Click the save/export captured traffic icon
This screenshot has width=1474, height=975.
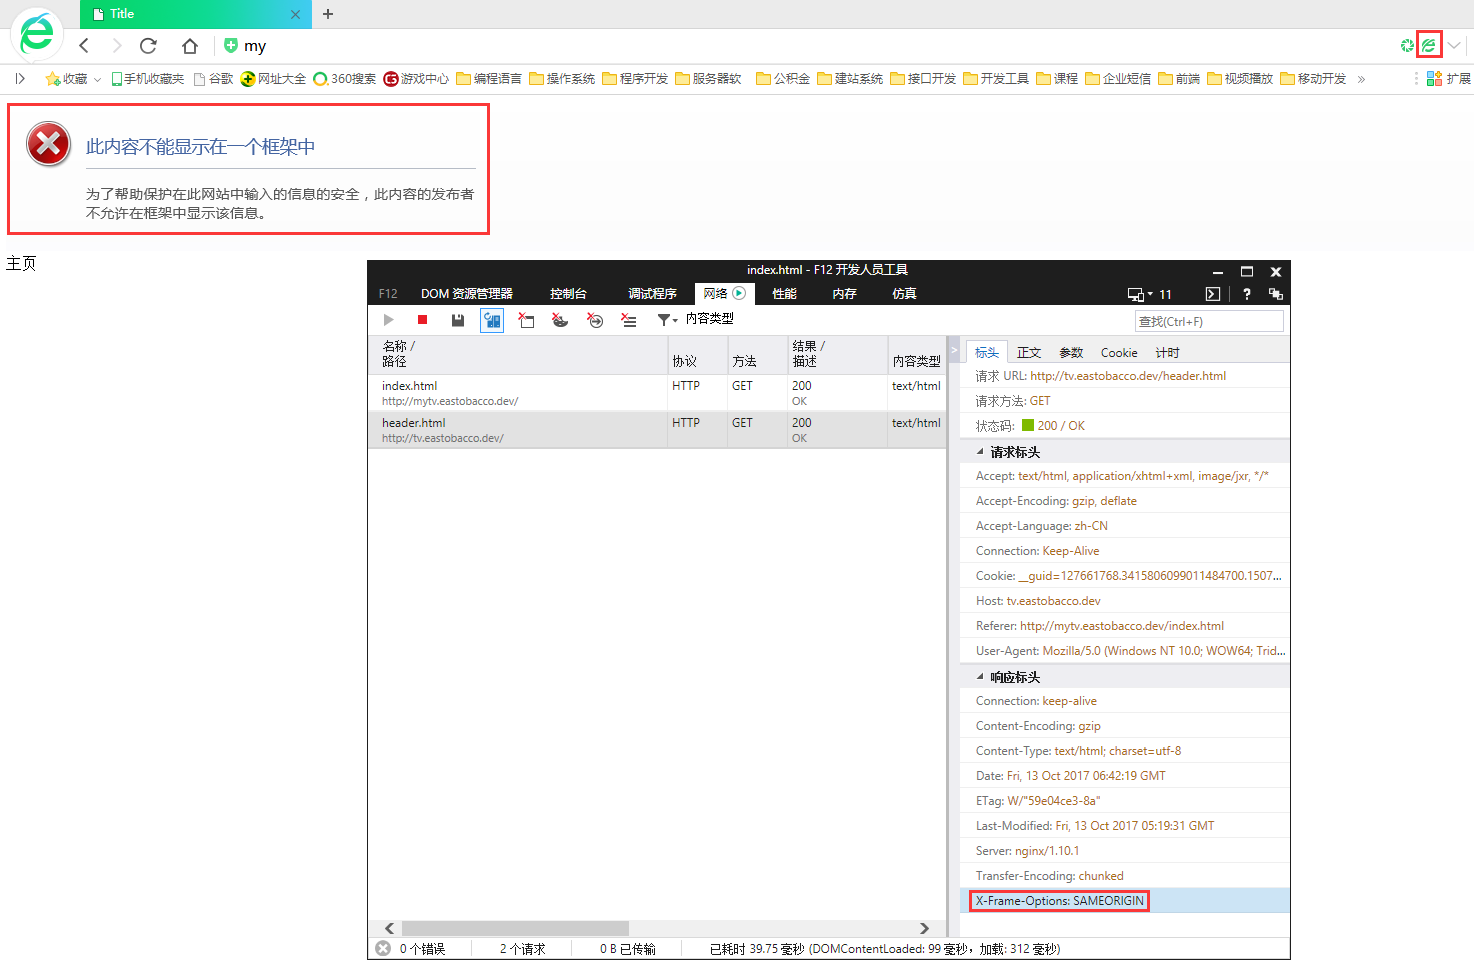click(x=457, y=320)
